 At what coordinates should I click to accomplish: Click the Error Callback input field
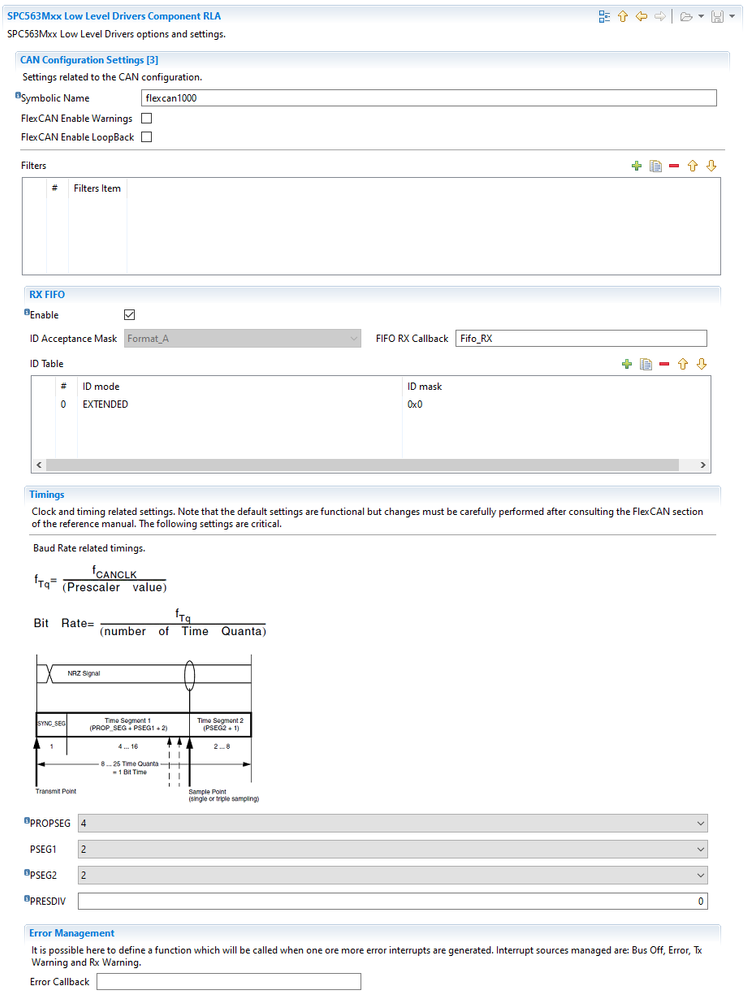[x=229, y=981]
